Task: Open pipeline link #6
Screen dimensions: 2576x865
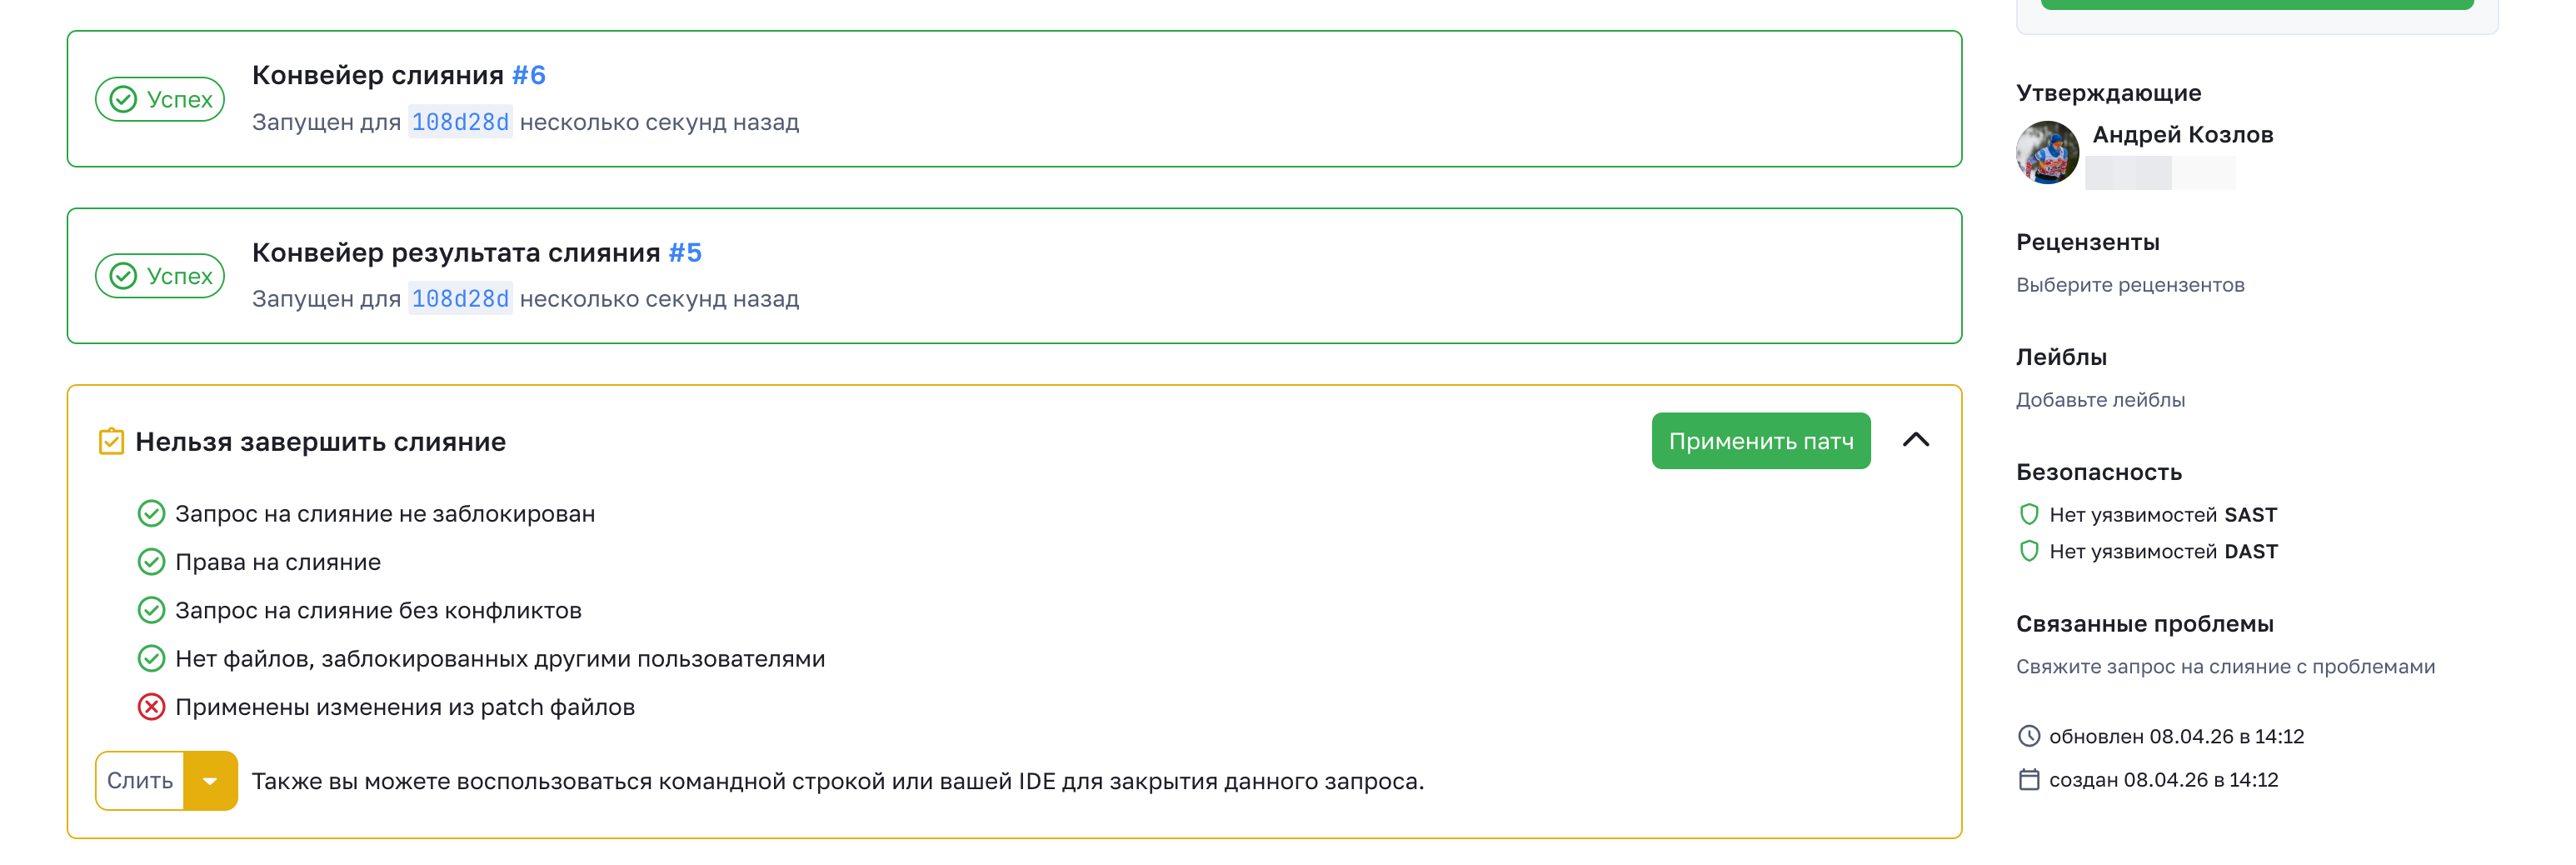Action: click(528, 75)
